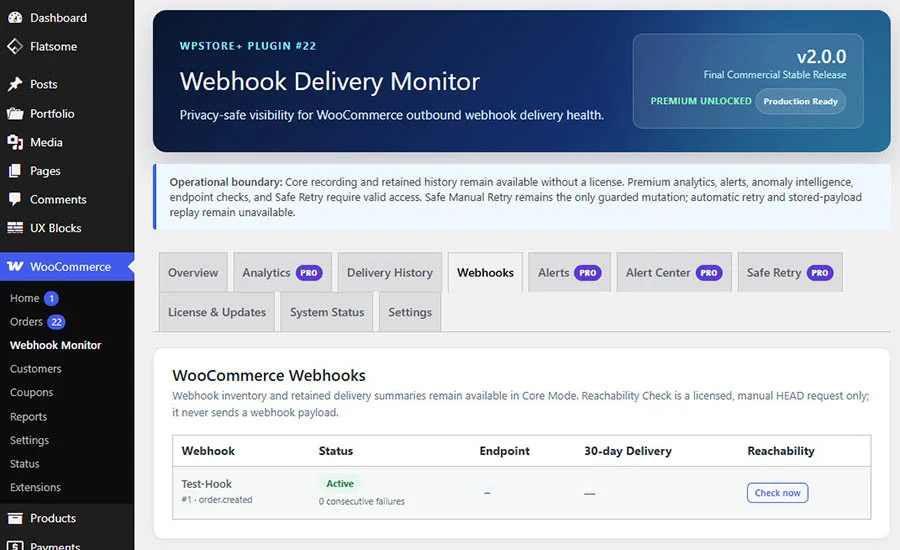Image resolution: width=900 pixels, height=550 pixels.
Task: Click the Check now reachability button
Action: pos(777,493)
